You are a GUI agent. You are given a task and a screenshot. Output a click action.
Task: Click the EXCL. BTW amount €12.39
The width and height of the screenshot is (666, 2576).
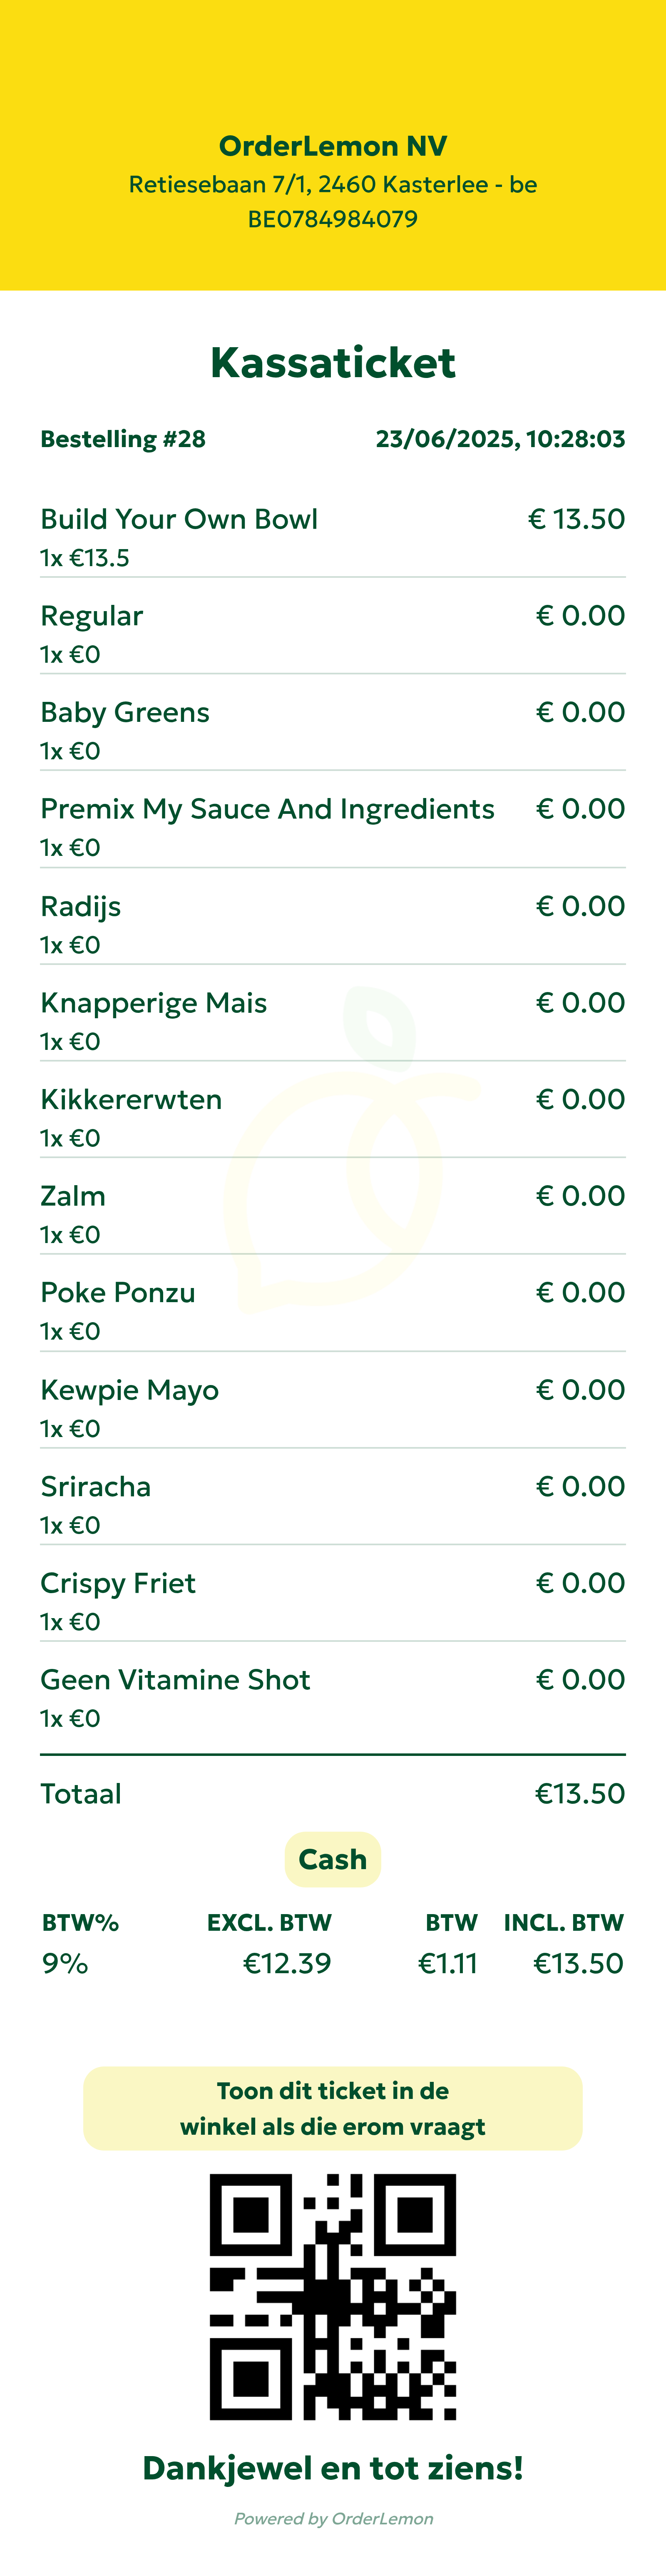[x=287, y=1963]
